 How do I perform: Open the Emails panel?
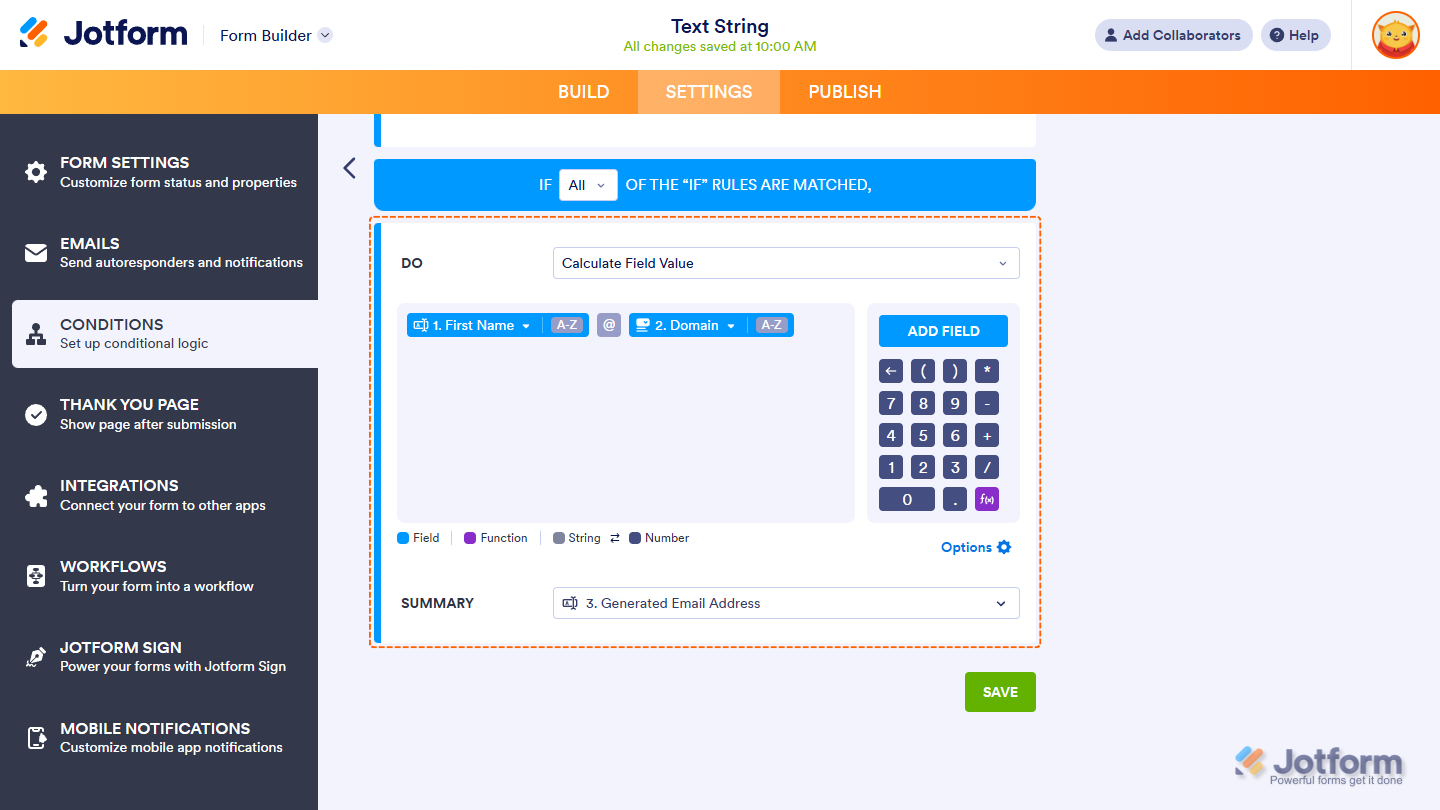(x=89, y=252)
